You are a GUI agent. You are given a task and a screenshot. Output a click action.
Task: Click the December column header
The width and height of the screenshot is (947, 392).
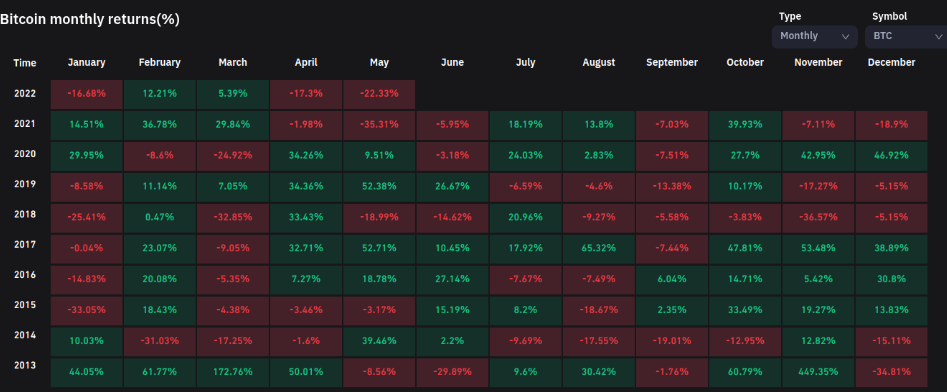pos(891,63)
